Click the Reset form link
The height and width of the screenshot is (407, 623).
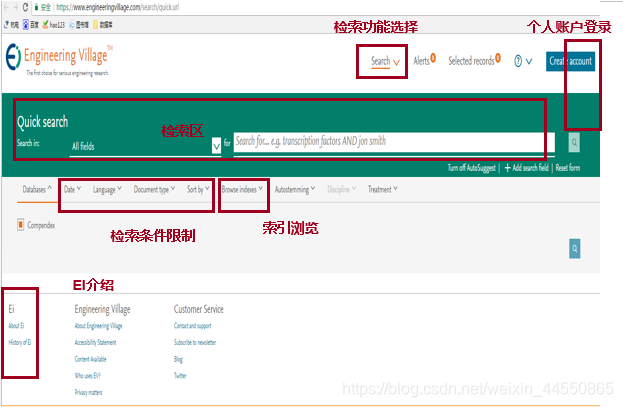(x=567, y=168)
